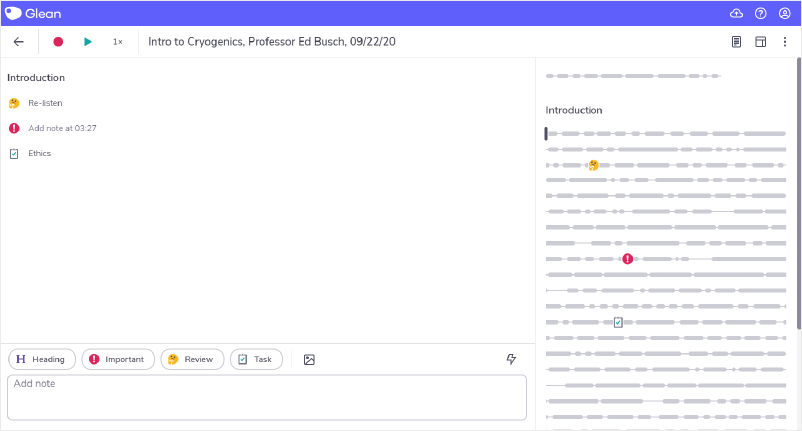Click the 'Add note at 03:27' entry

62,128
